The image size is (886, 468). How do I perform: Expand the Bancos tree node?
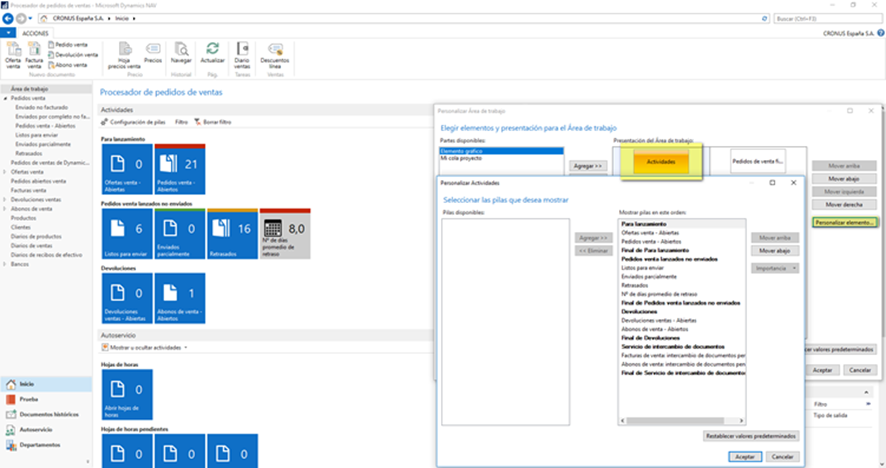click(x=6, y=264)
